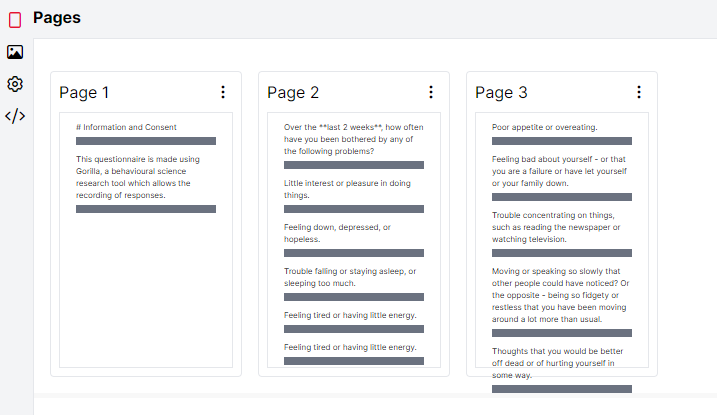Viewport: 717px width, 415px height.
Task: Open the image stimuli sidebar icon
Action: pyautogui.click(x=15, y=52)
